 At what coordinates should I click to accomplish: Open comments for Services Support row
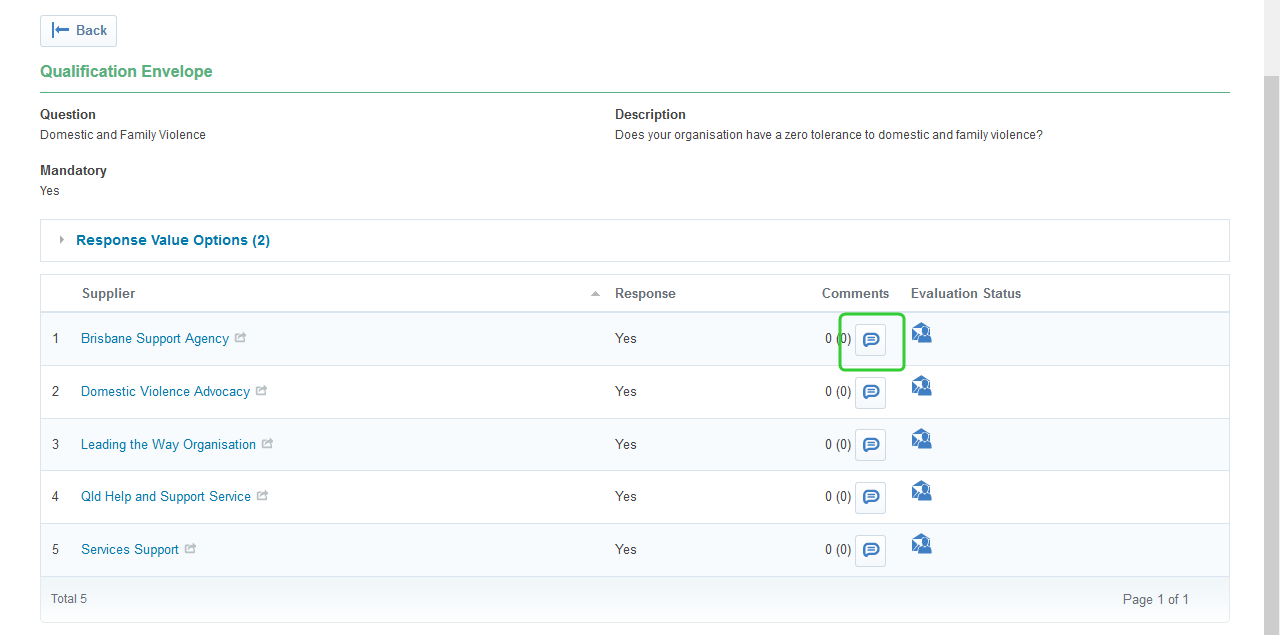click(x=870, y=550)
